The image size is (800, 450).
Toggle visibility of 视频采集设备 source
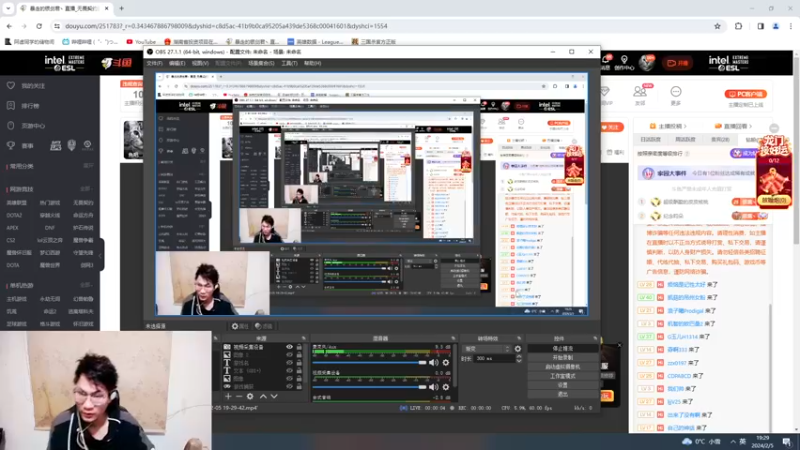click(289, 347)
